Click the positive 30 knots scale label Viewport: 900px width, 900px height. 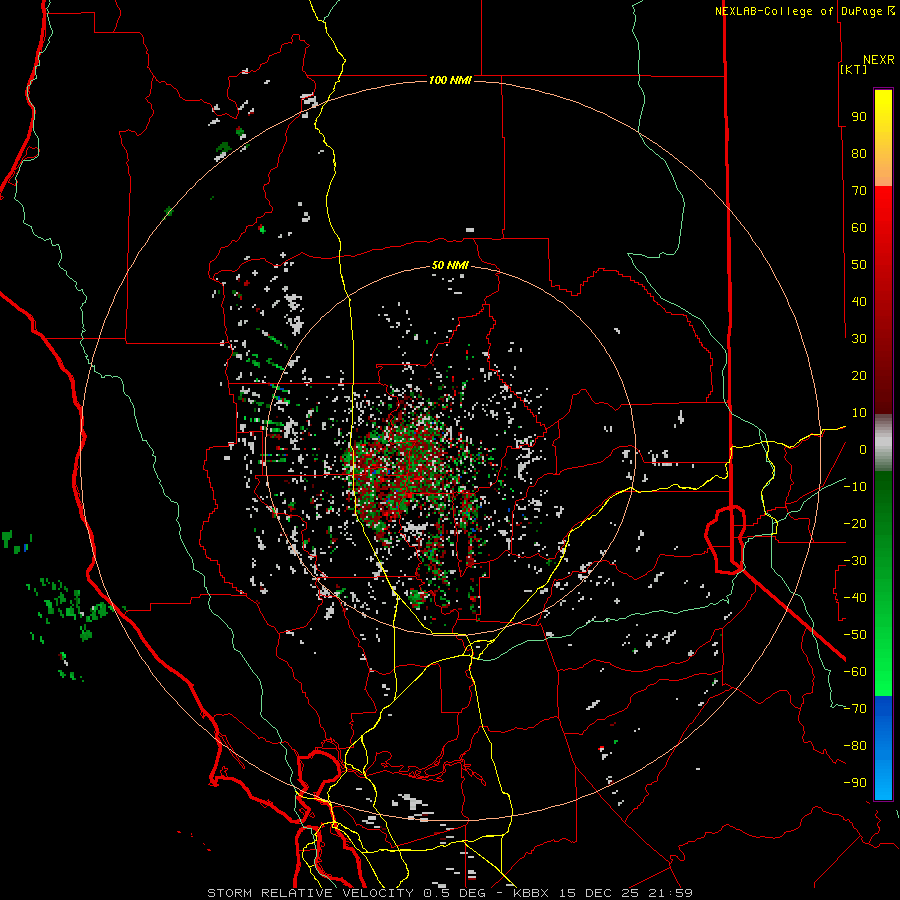tap(859, 339)
